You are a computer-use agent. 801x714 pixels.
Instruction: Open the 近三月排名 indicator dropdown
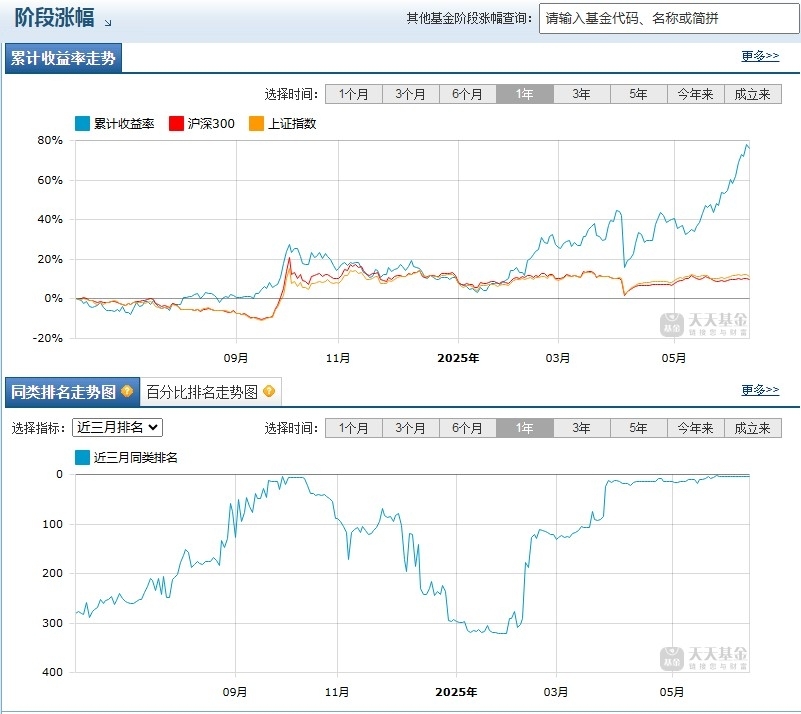coord(117,427)
